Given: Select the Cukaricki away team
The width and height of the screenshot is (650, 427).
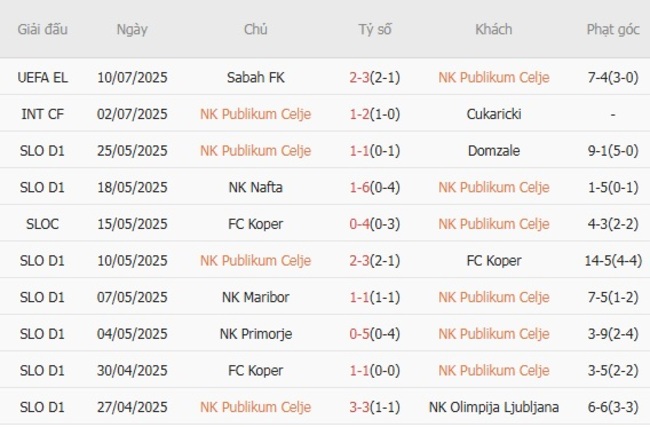Looking at the screenshot, I should (x=494, y=114).
